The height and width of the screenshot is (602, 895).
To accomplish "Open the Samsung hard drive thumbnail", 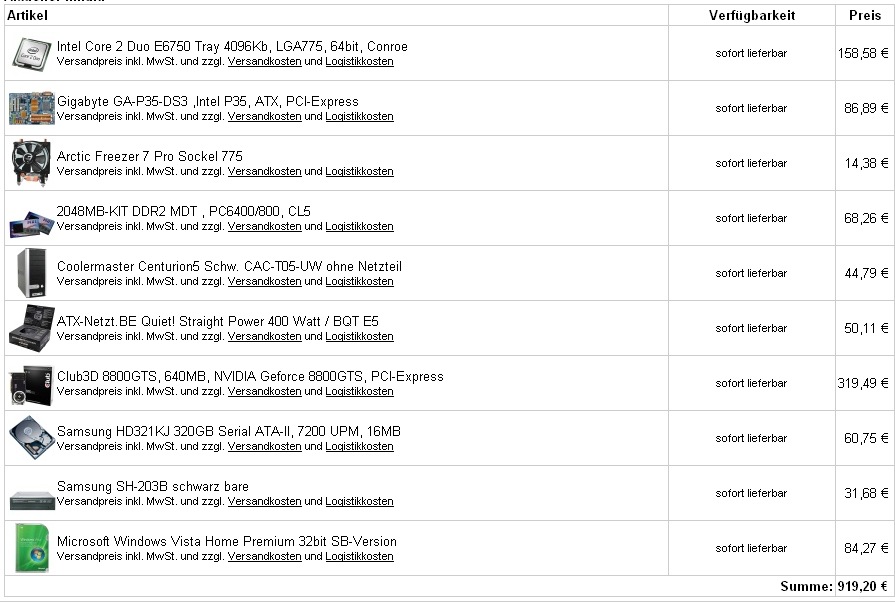I will [x=32, y=438].
